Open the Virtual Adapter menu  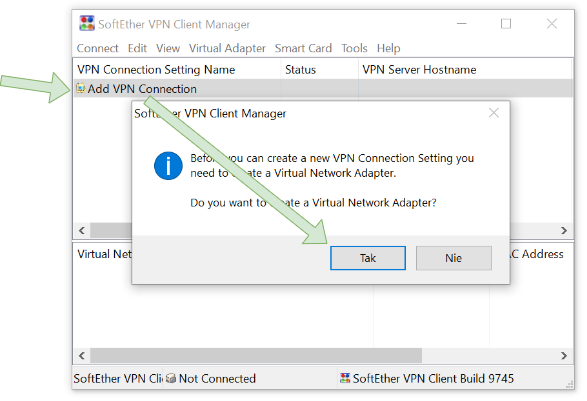click(x=227, y=48)
